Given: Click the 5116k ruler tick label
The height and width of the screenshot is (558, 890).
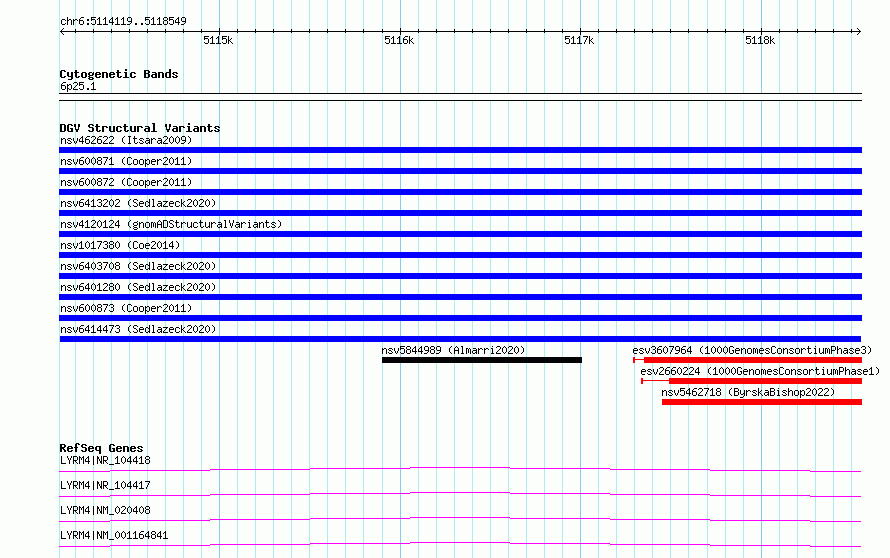Looking at the screenshot, I should (399, 40).
